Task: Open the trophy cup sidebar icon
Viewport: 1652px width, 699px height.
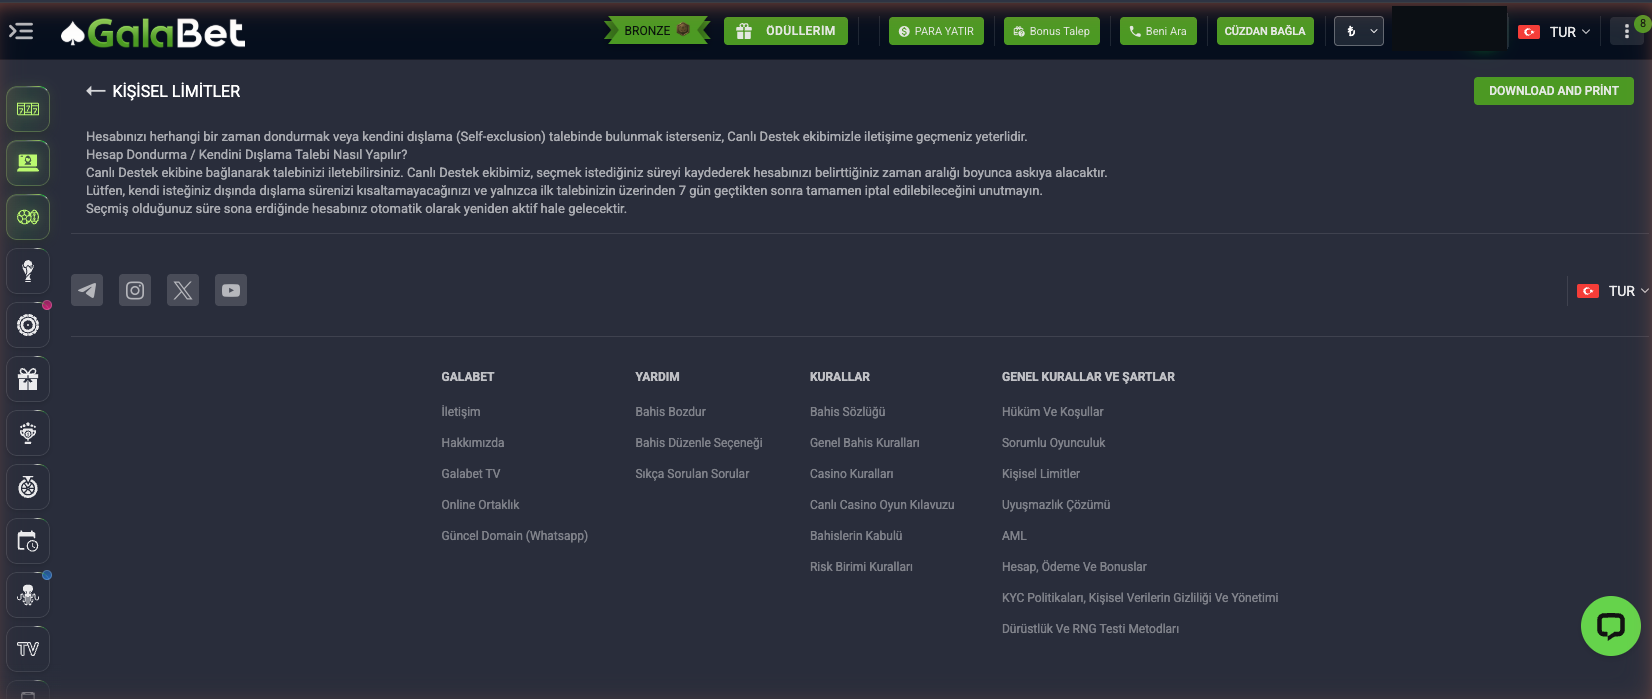Action: (x=28, y=271)
